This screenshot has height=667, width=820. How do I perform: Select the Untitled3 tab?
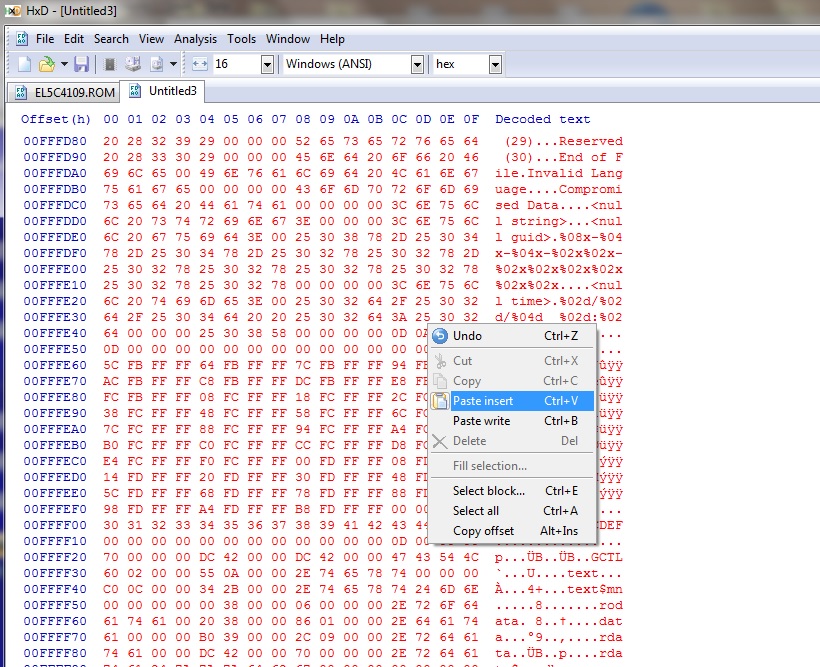coord(162,91)
